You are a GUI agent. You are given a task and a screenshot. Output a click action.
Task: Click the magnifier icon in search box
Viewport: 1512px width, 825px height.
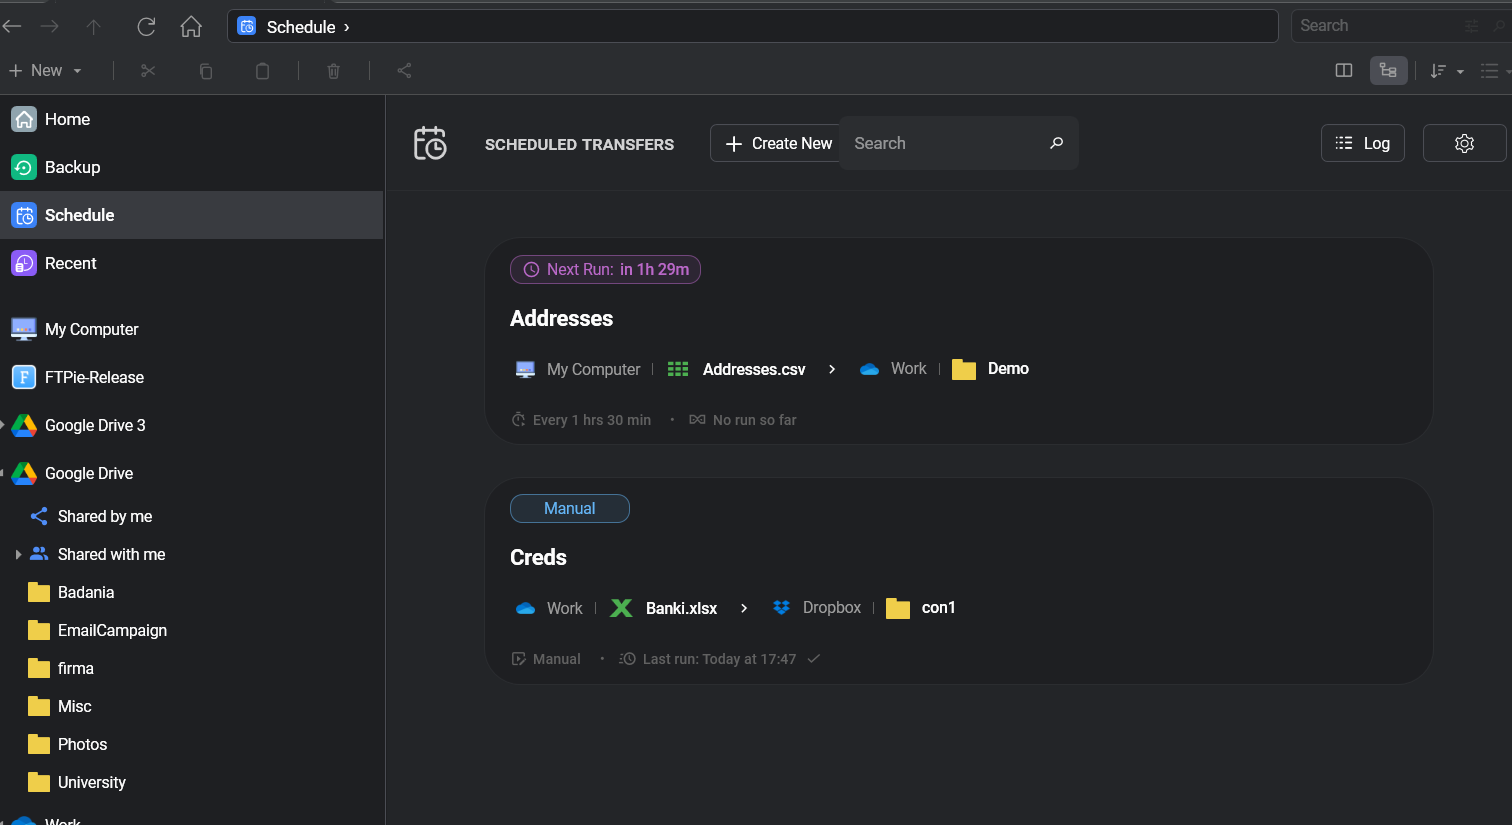1056,143
